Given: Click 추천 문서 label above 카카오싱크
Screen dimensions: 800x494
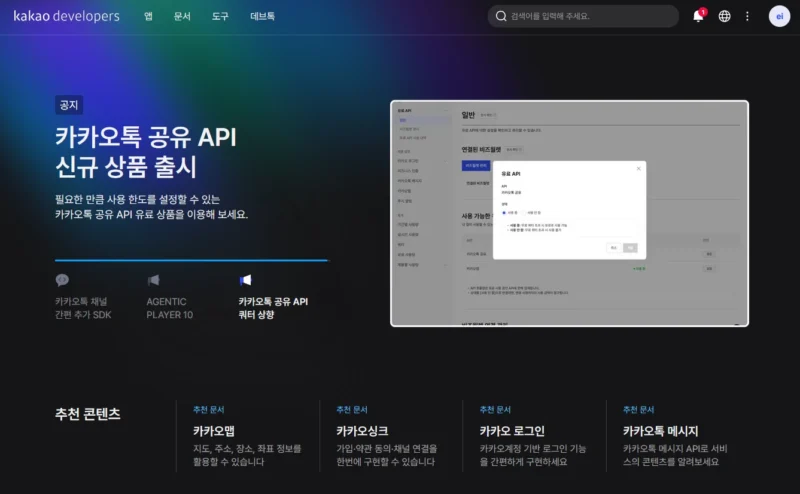Looking at the screenshot, I should (352, 410).
